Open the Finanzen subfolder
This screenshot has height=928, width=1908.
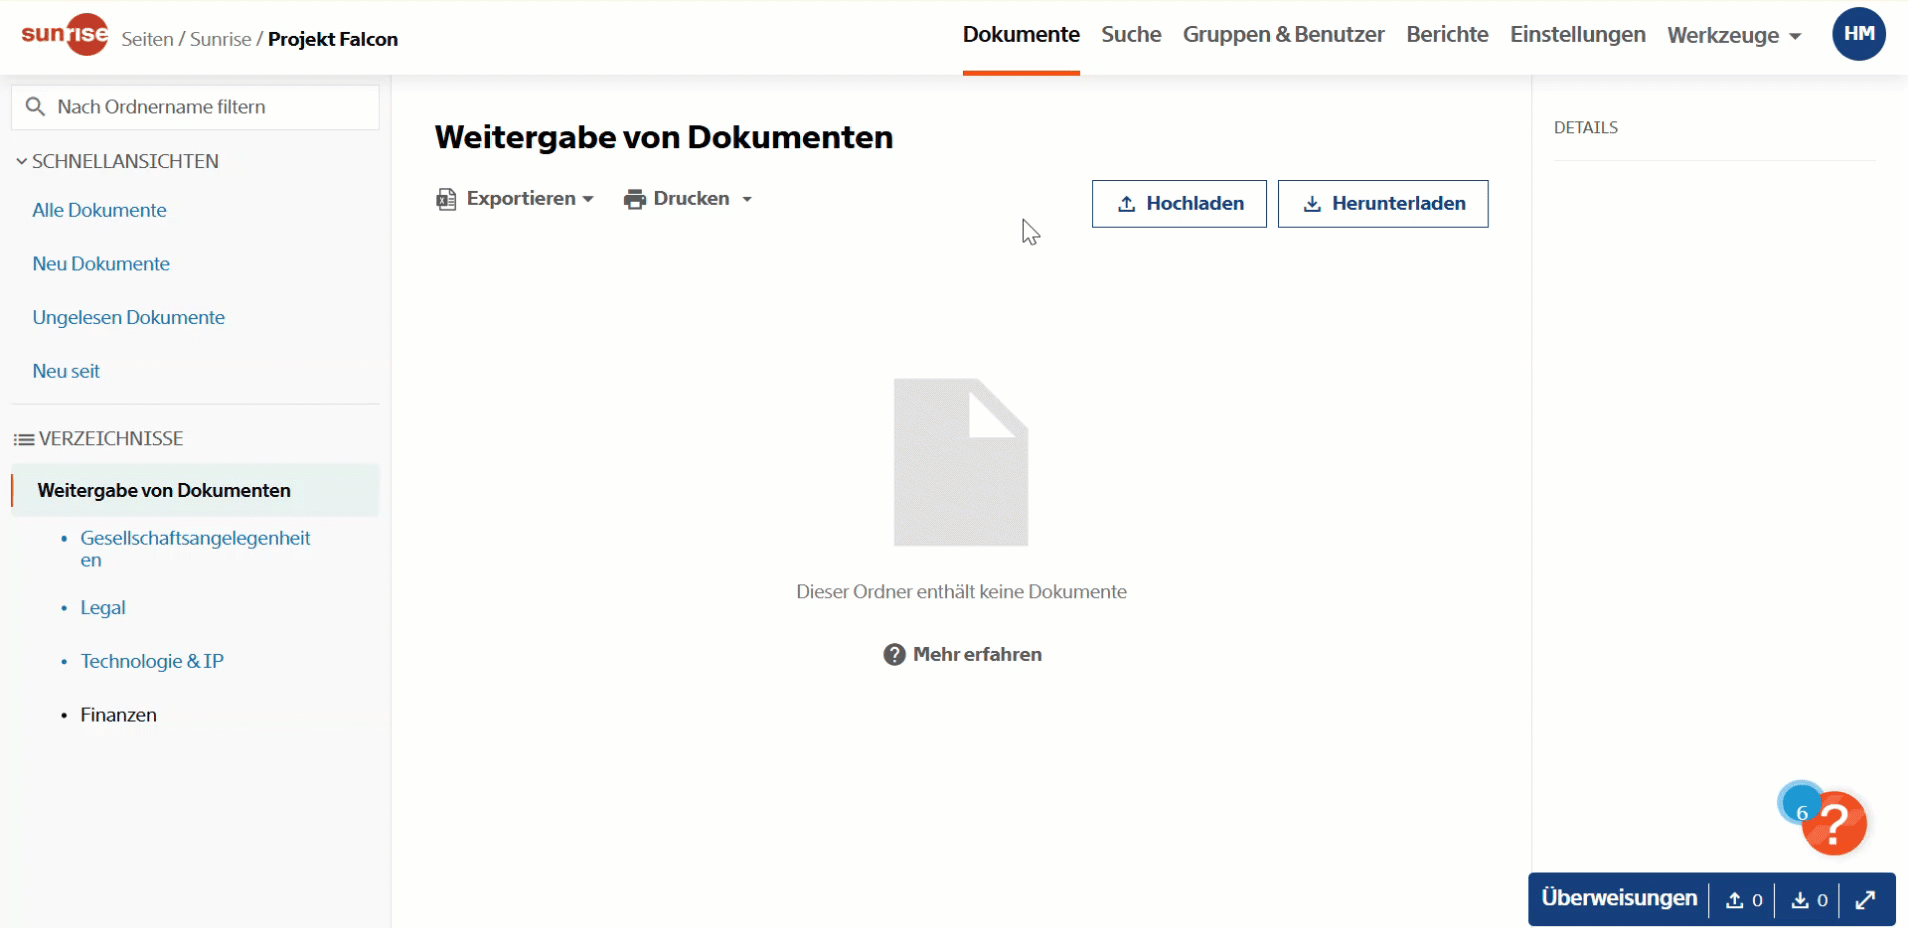(118, 715)
